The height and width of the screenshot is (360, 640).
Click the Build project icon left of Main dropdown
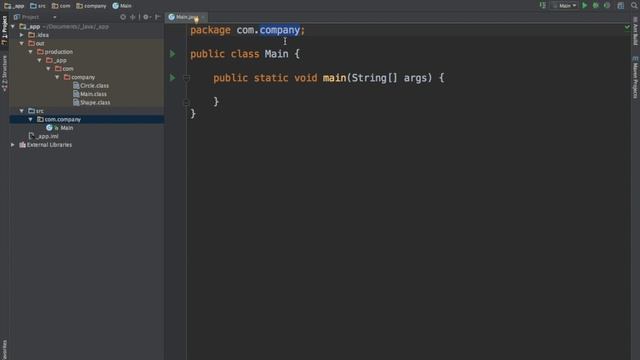click(542, 5)
